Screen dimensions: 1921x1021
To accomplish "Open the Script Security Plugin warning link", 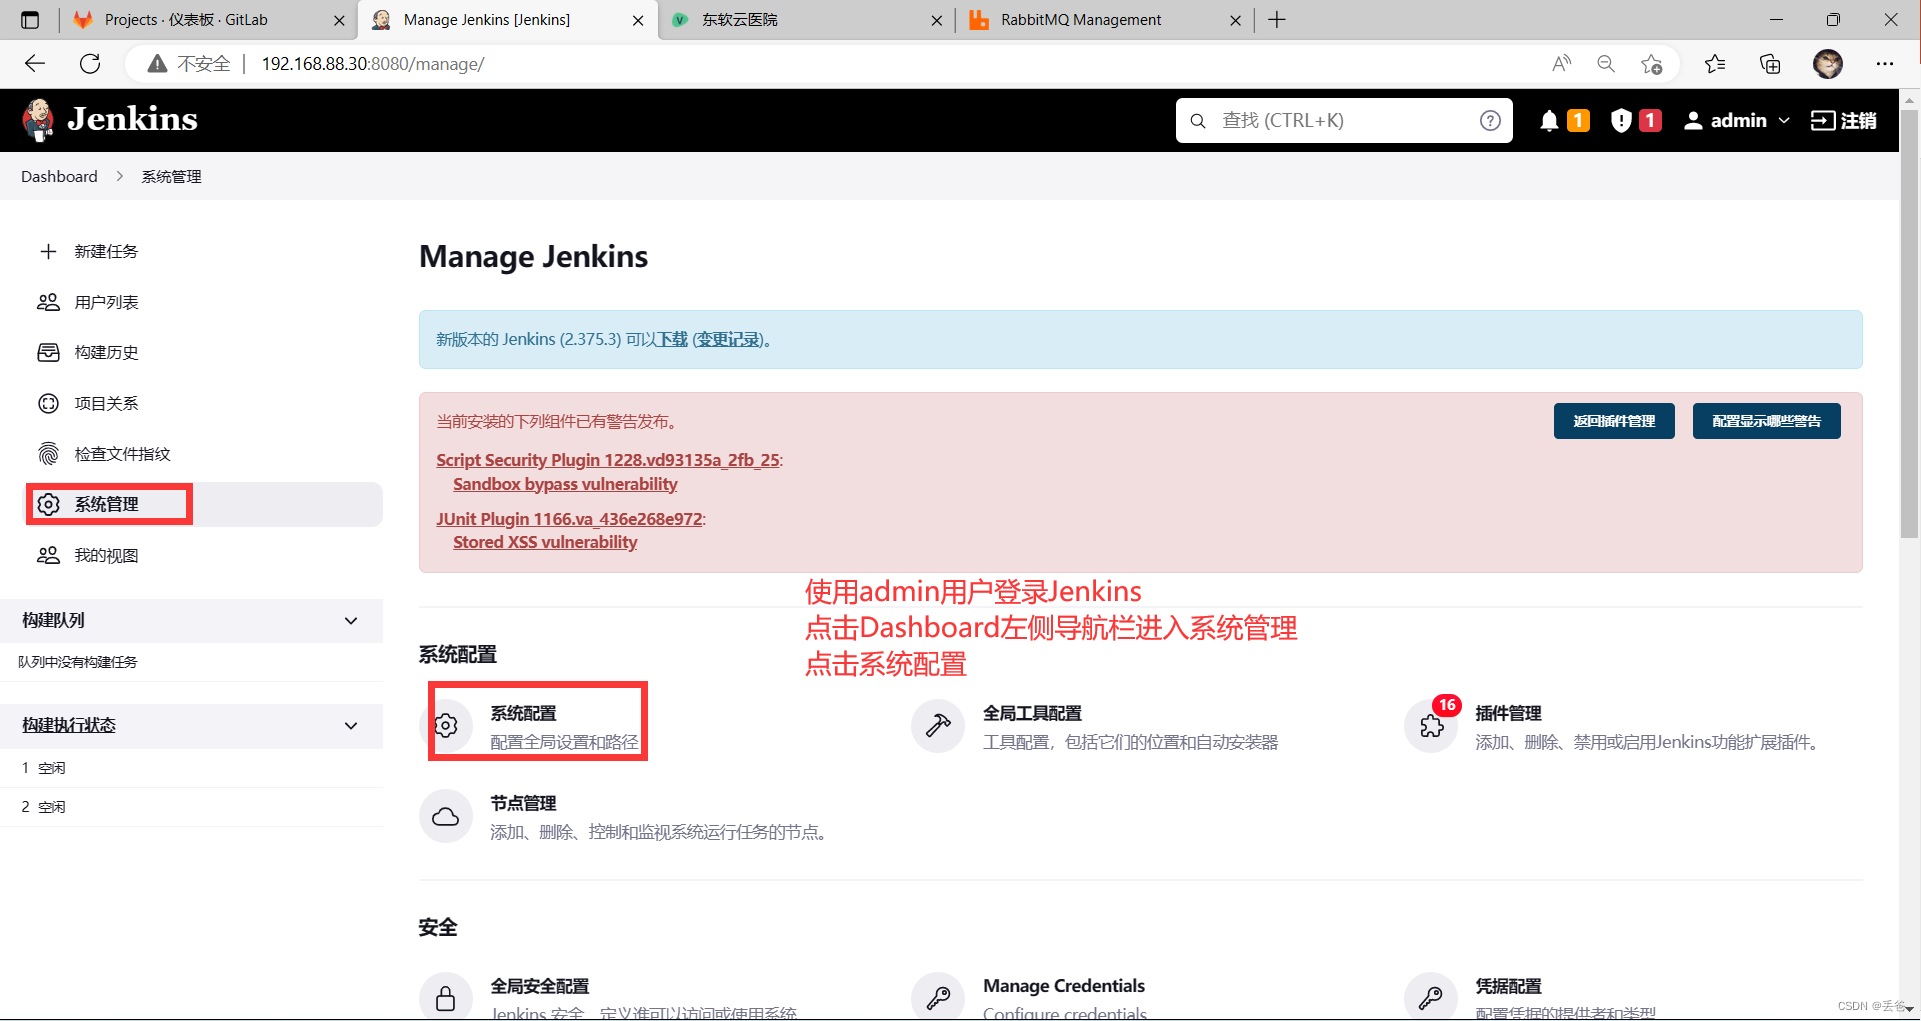I will click(607, 460).
